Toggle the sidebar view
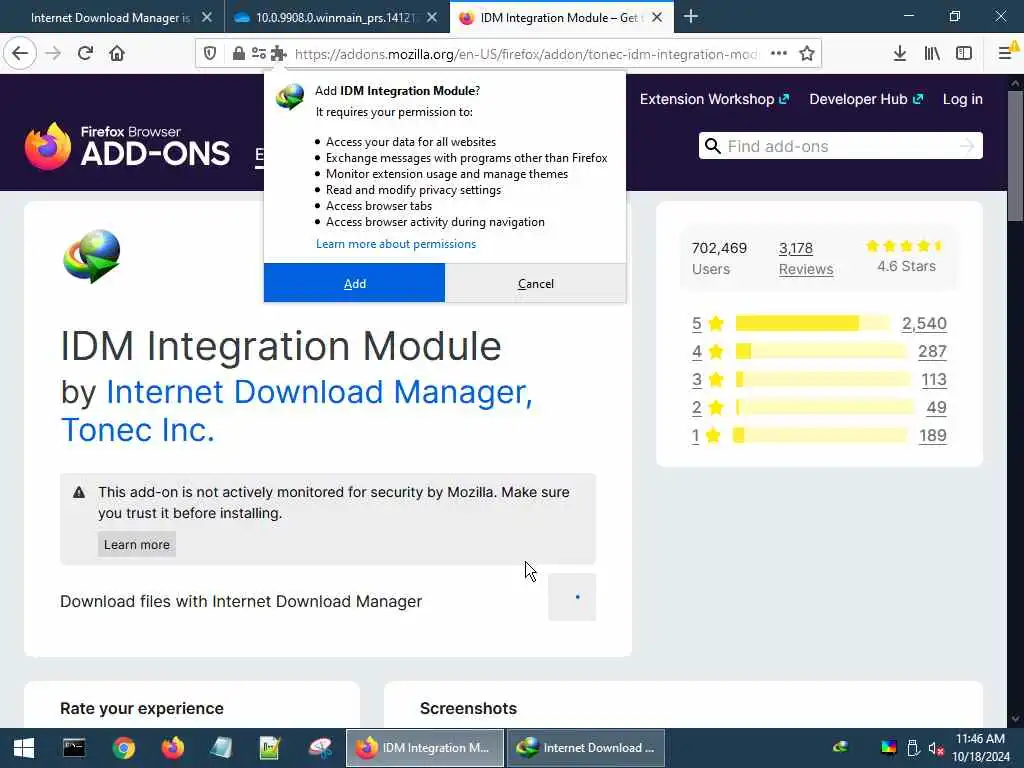1024x768 pixels. coord(964,54)
